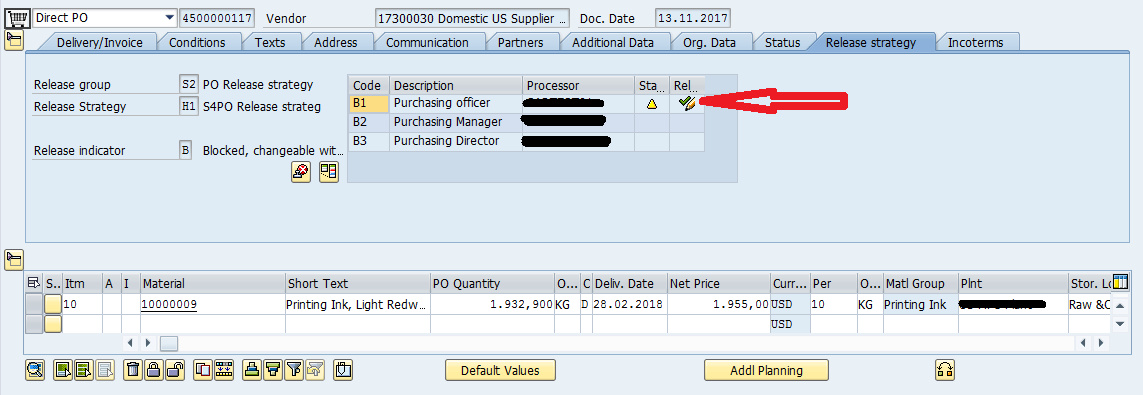The height and width of the screenshot is (395, 1143).
Task: Click the greyed-out deselect items icon
Action: point(105,370)
